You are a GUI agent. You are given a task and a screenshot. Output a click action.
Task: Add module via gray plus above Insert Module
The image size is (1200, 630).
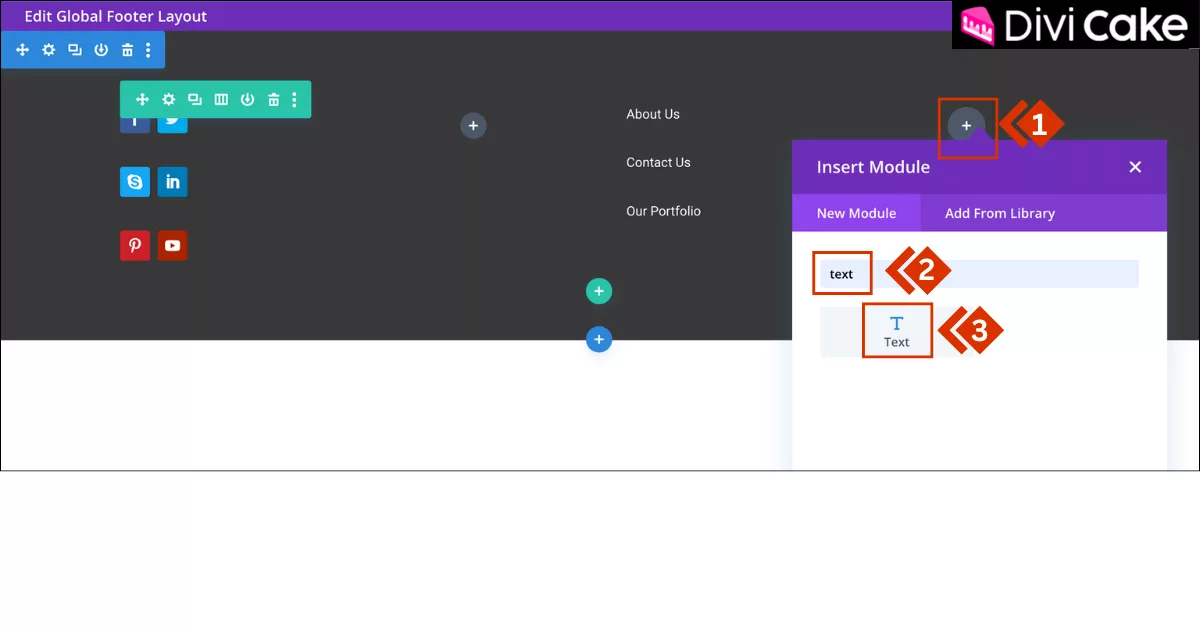tap(966, 125)
